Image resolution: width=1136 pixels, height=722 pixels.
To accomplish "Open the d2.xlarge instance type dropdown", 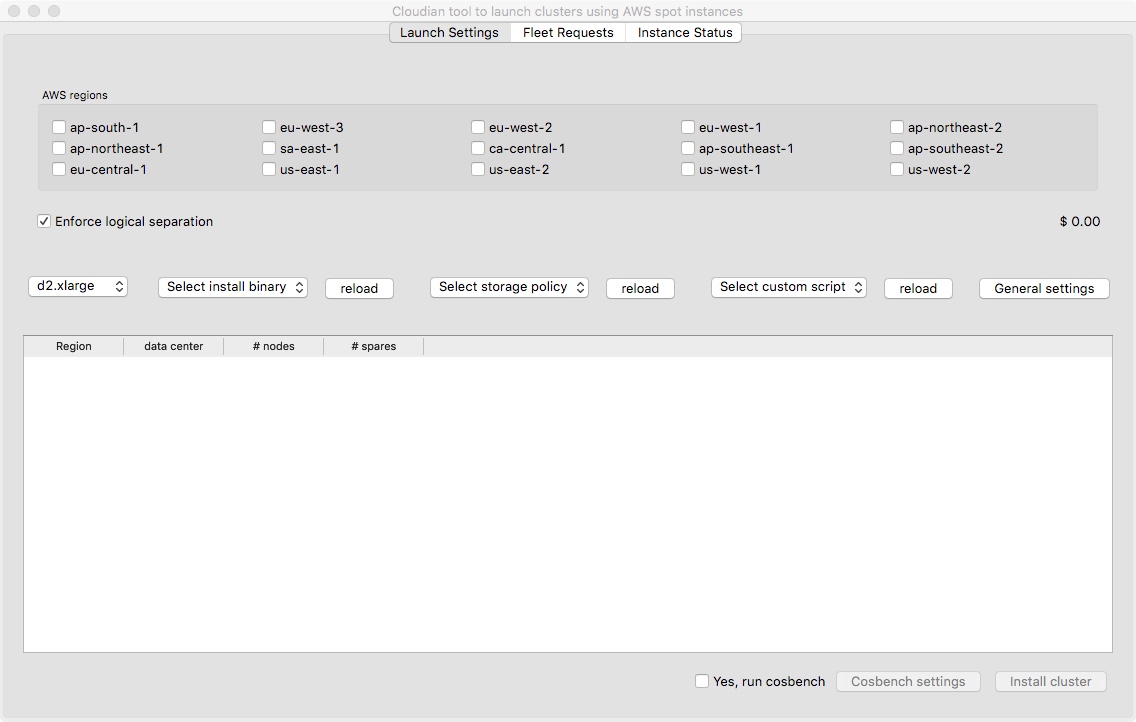I will pos(78,286).
